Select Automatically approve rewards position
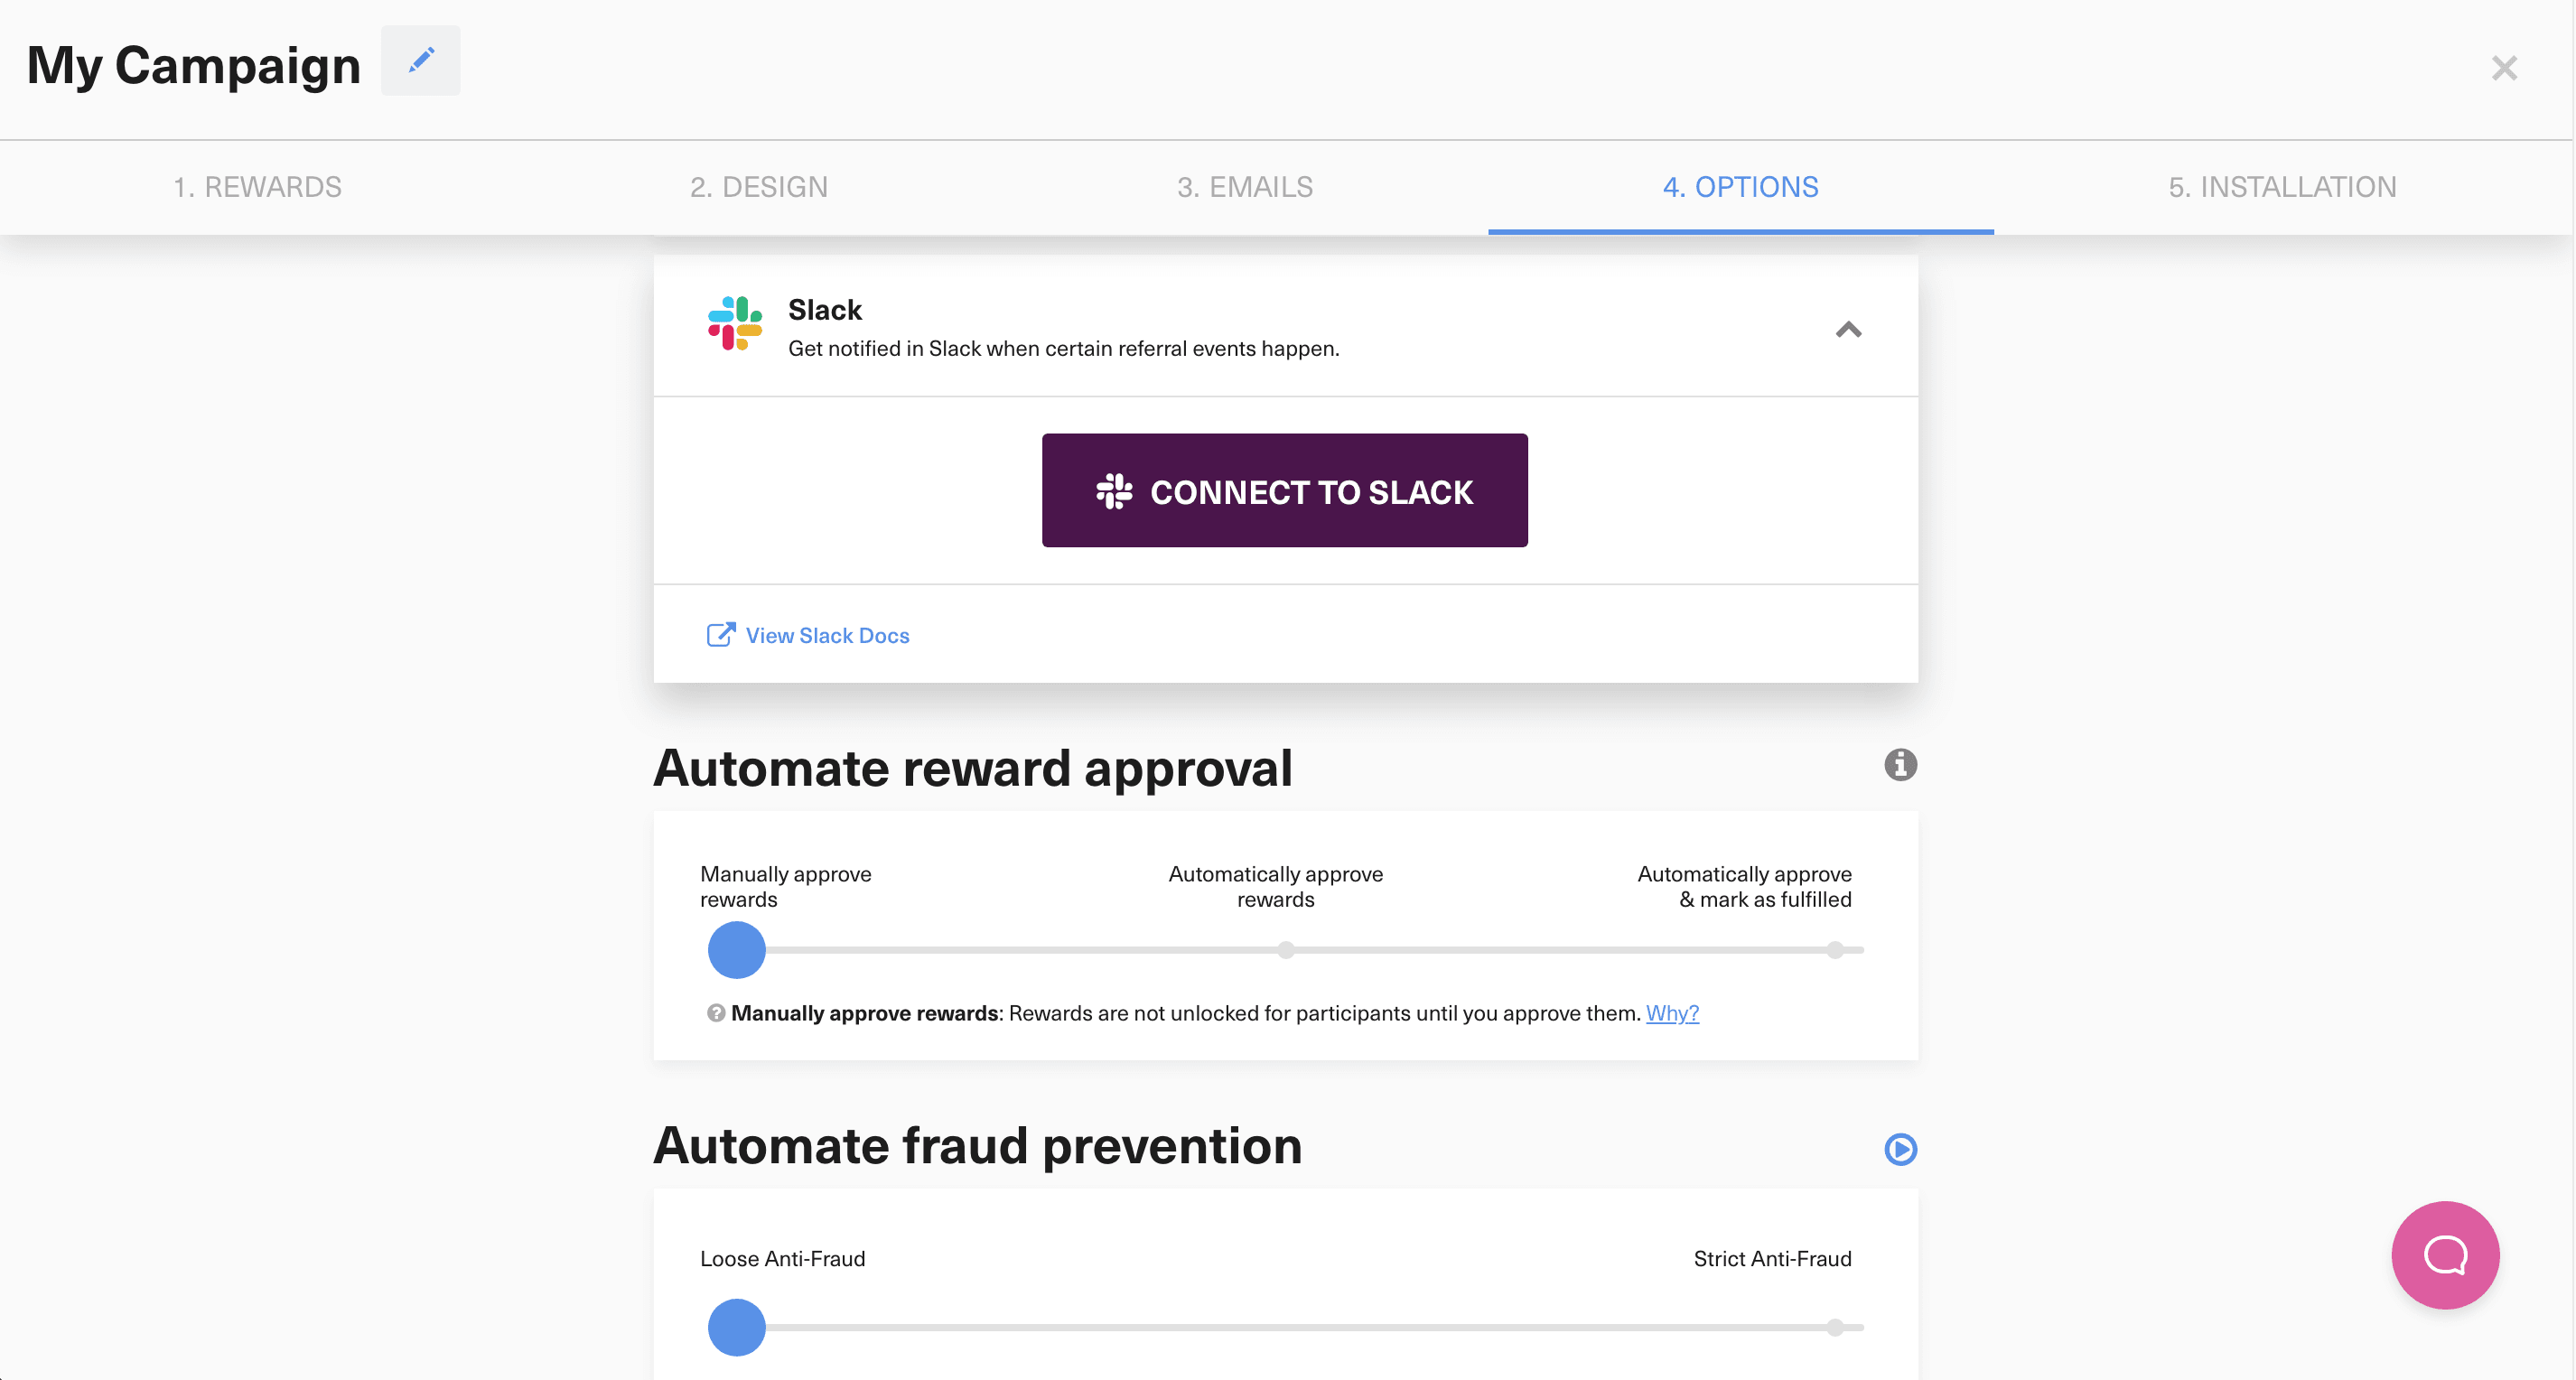The width and height of the screenshot is (2576, 1380). point(1285,951)
